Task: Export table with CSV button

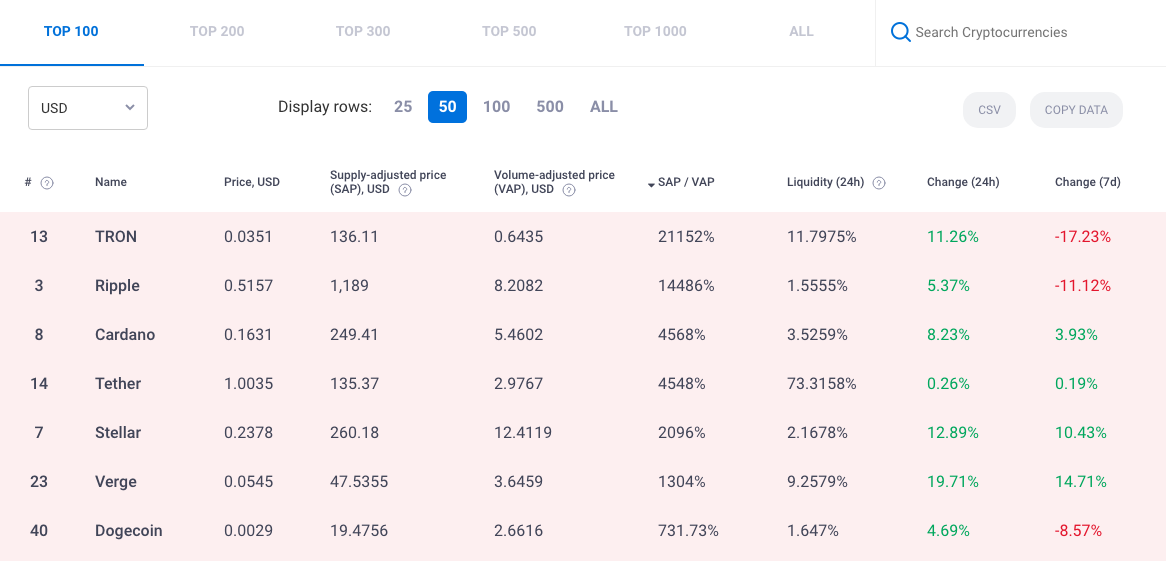Action: (x=989, y=110)
